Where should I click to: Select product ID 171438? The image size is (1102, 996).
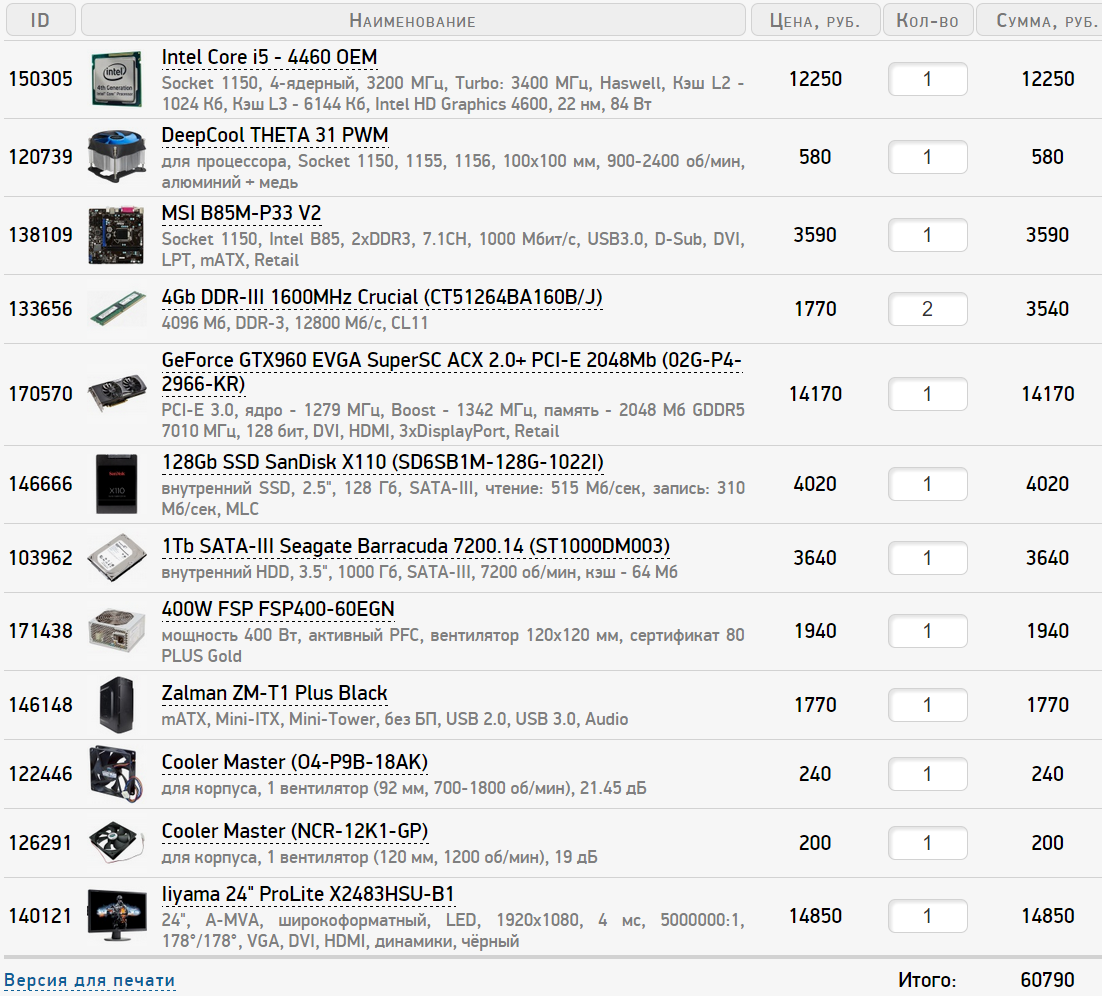[x=41, y=630]
